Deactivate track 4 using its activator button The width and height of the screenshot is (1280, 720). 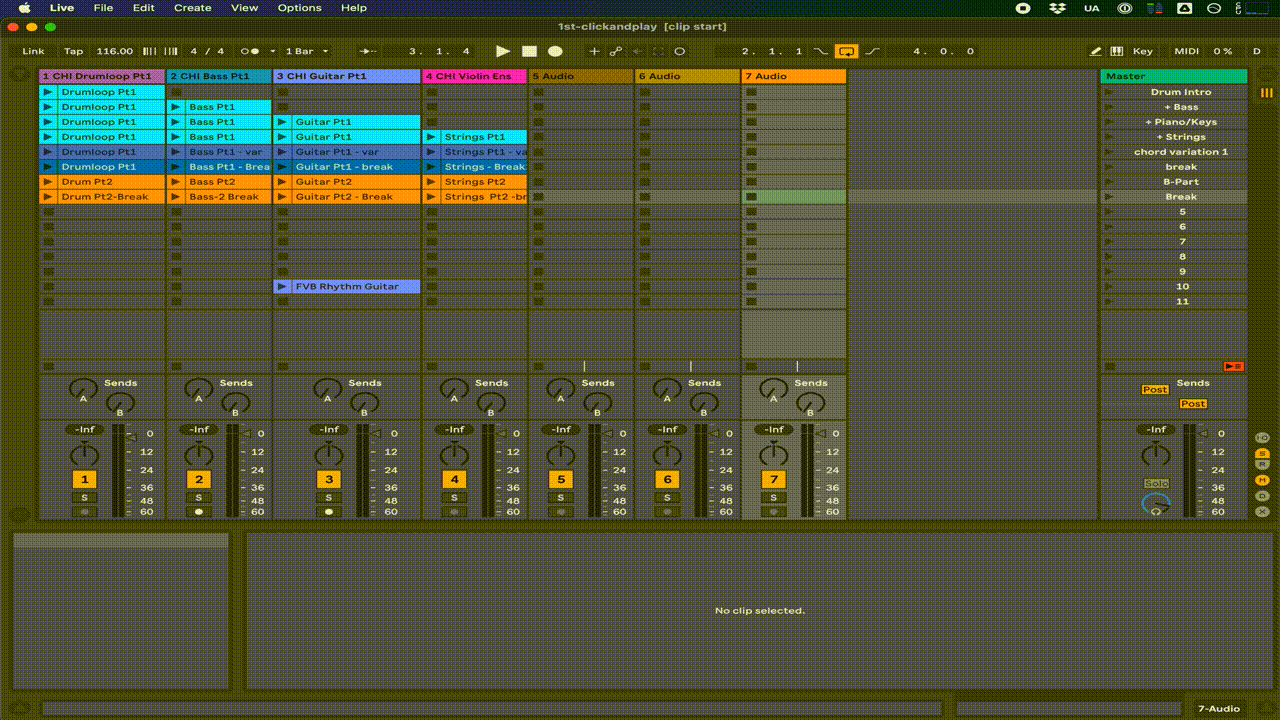point(454,479)
